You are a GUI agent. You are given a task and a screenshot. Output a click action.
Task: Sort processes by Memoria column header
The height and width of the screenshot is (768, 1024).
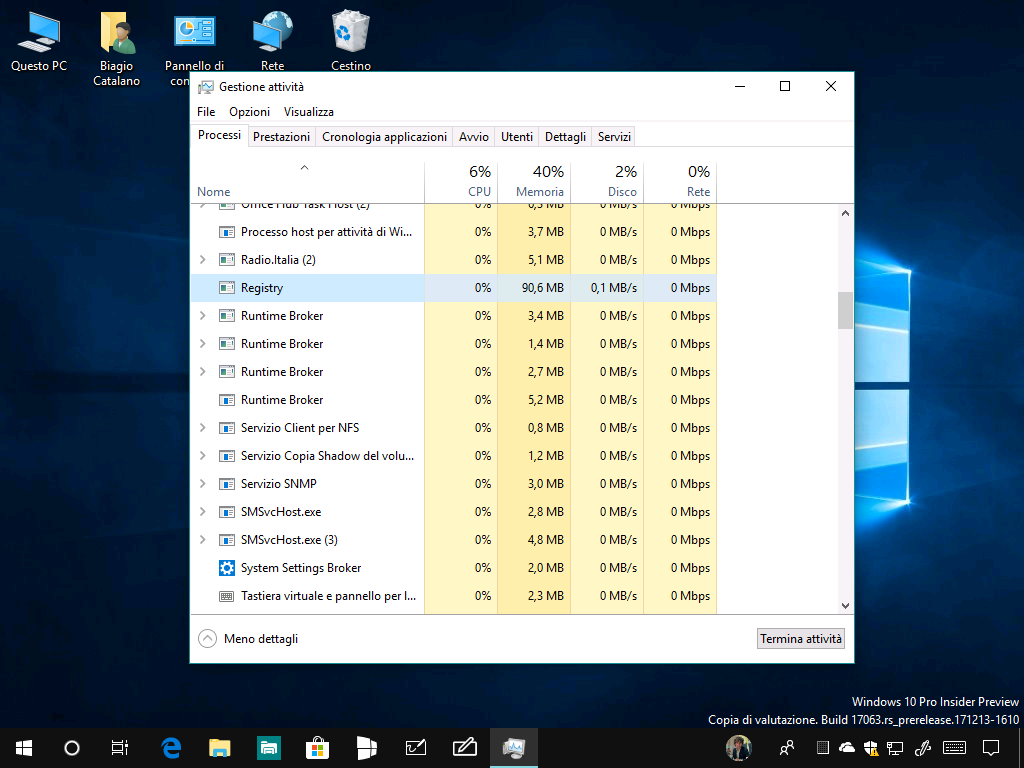(534, 182)
